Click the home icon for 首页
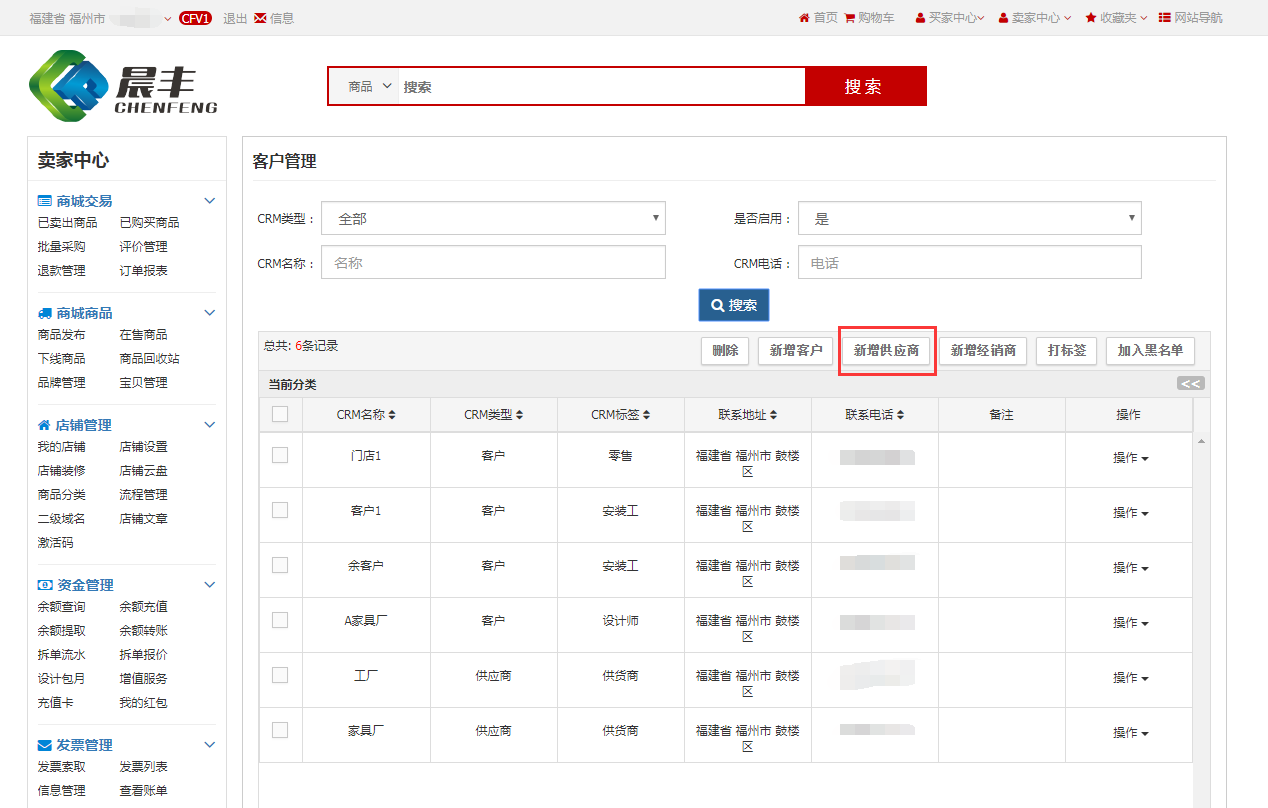The image size is (1268, 808). (x=804, y=18)
